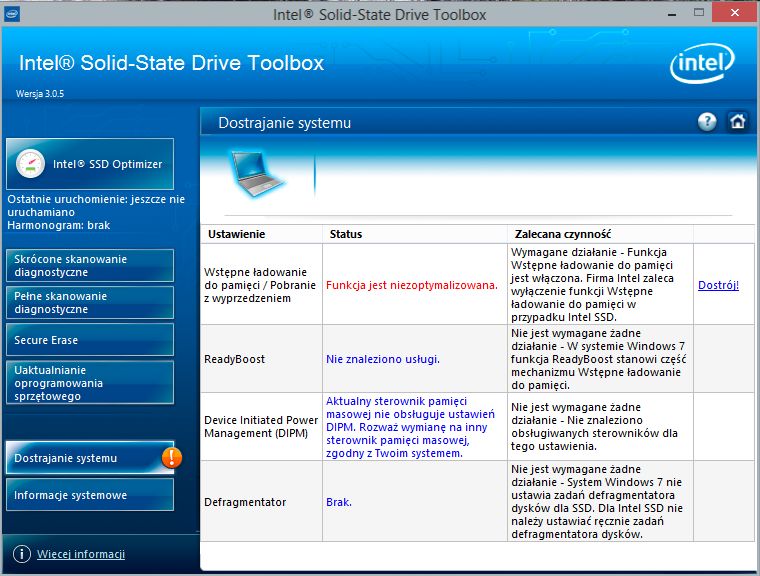Click the ReadyBoost recommendation text
The width and height of the screenshot is (760, 576).
point(598,359)
